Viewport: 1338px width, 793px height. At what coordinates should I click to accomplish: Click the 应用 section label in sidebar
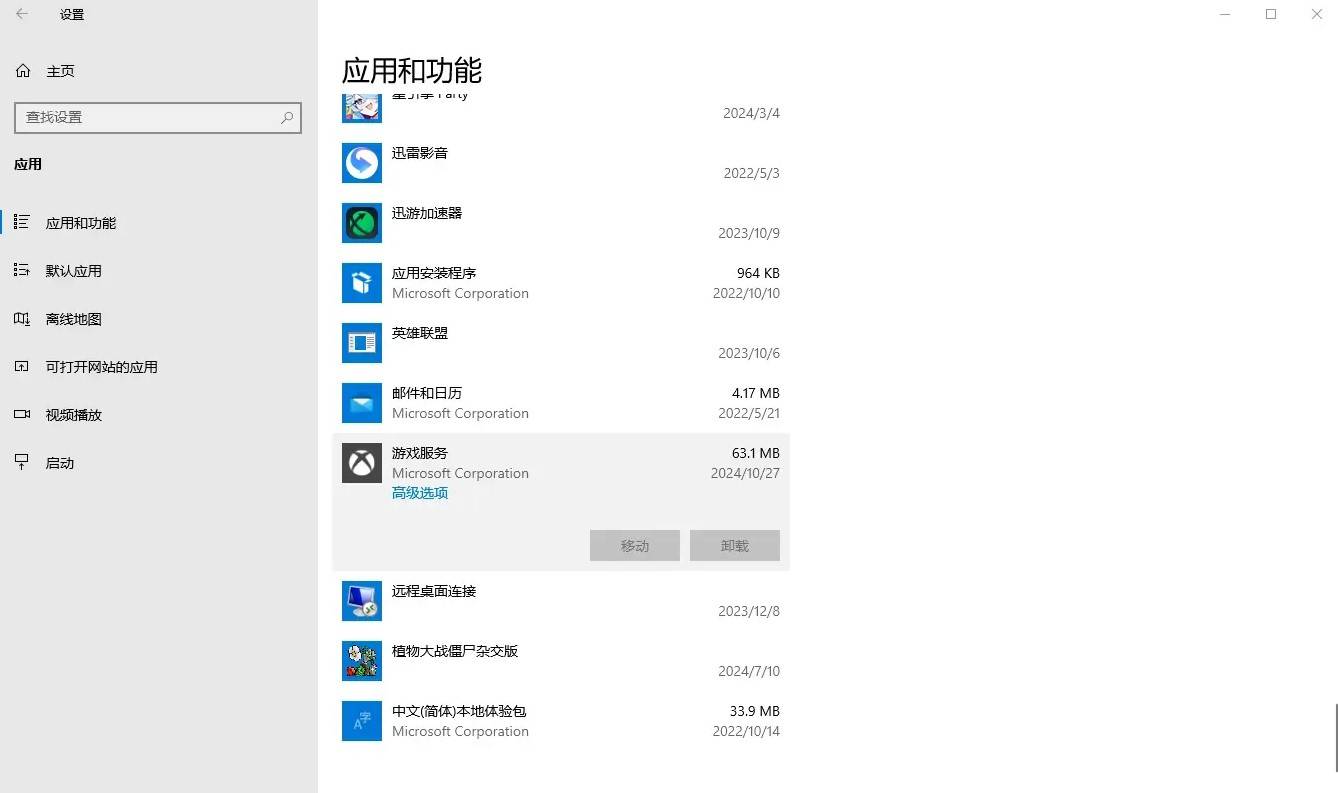click(28, 164)
